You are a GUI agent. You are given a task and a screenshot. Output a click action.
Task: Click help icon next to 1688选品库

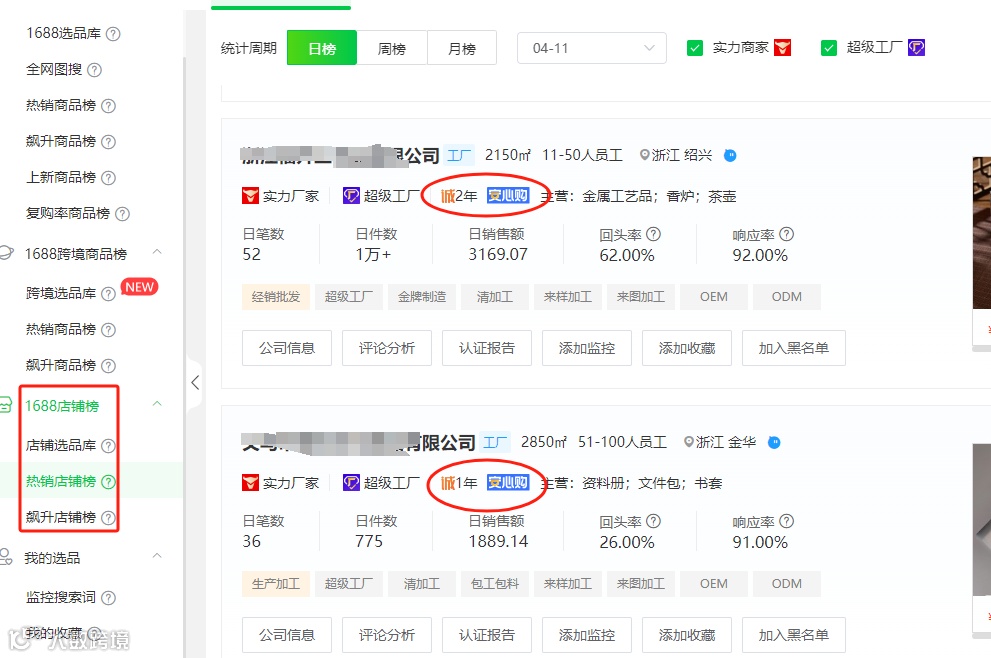pyautogui.click(x=112, y=34)
